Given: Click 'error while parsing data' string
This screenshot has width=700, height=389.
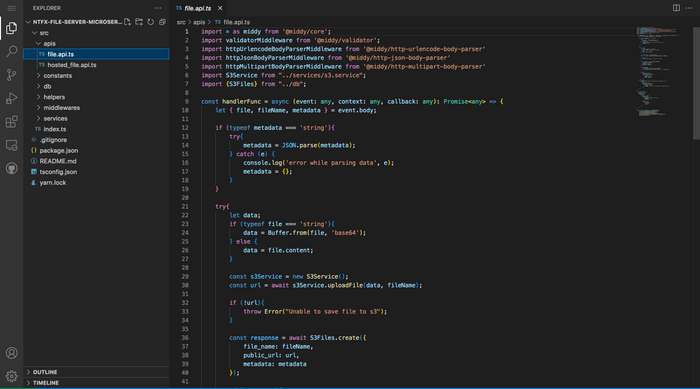Looking at the screenshot, I should tap(331, 163).
